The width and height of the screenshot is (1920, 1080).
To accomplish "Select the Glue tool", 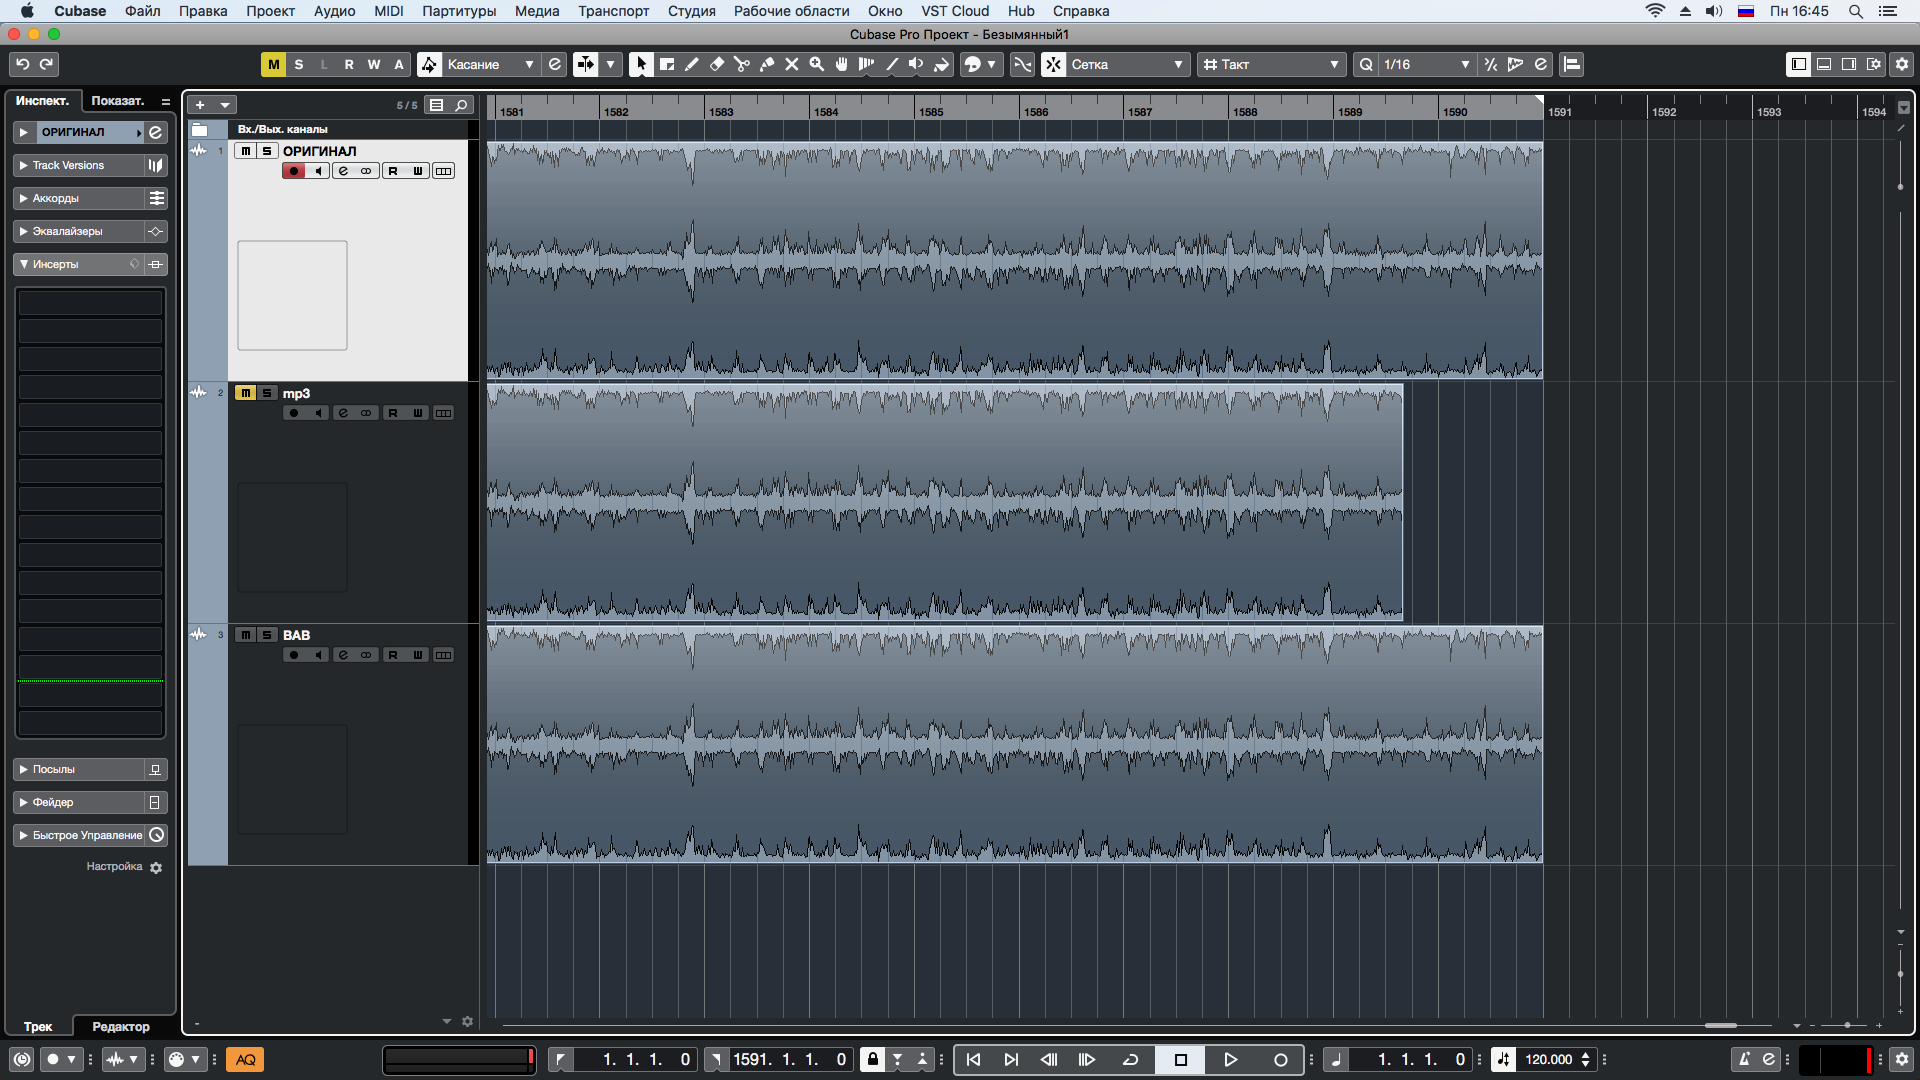I will pos(766,64).
